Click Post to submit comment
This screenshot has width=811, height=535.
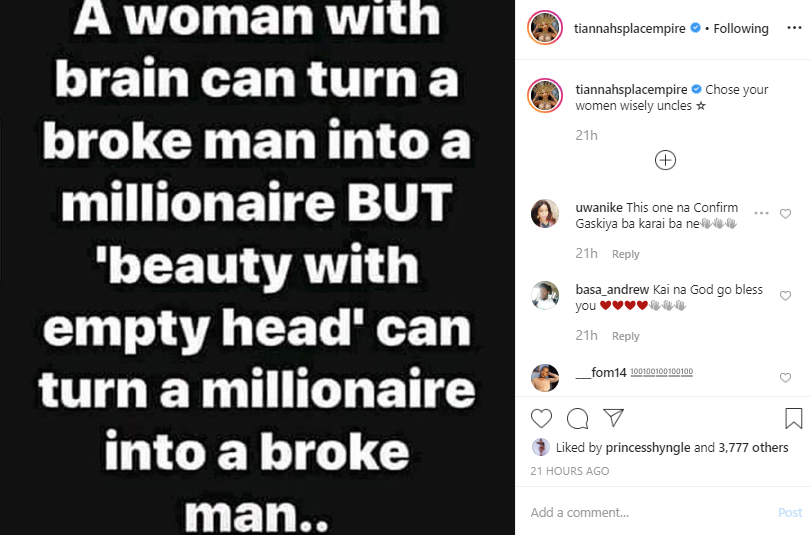click(x=790, y=513)
